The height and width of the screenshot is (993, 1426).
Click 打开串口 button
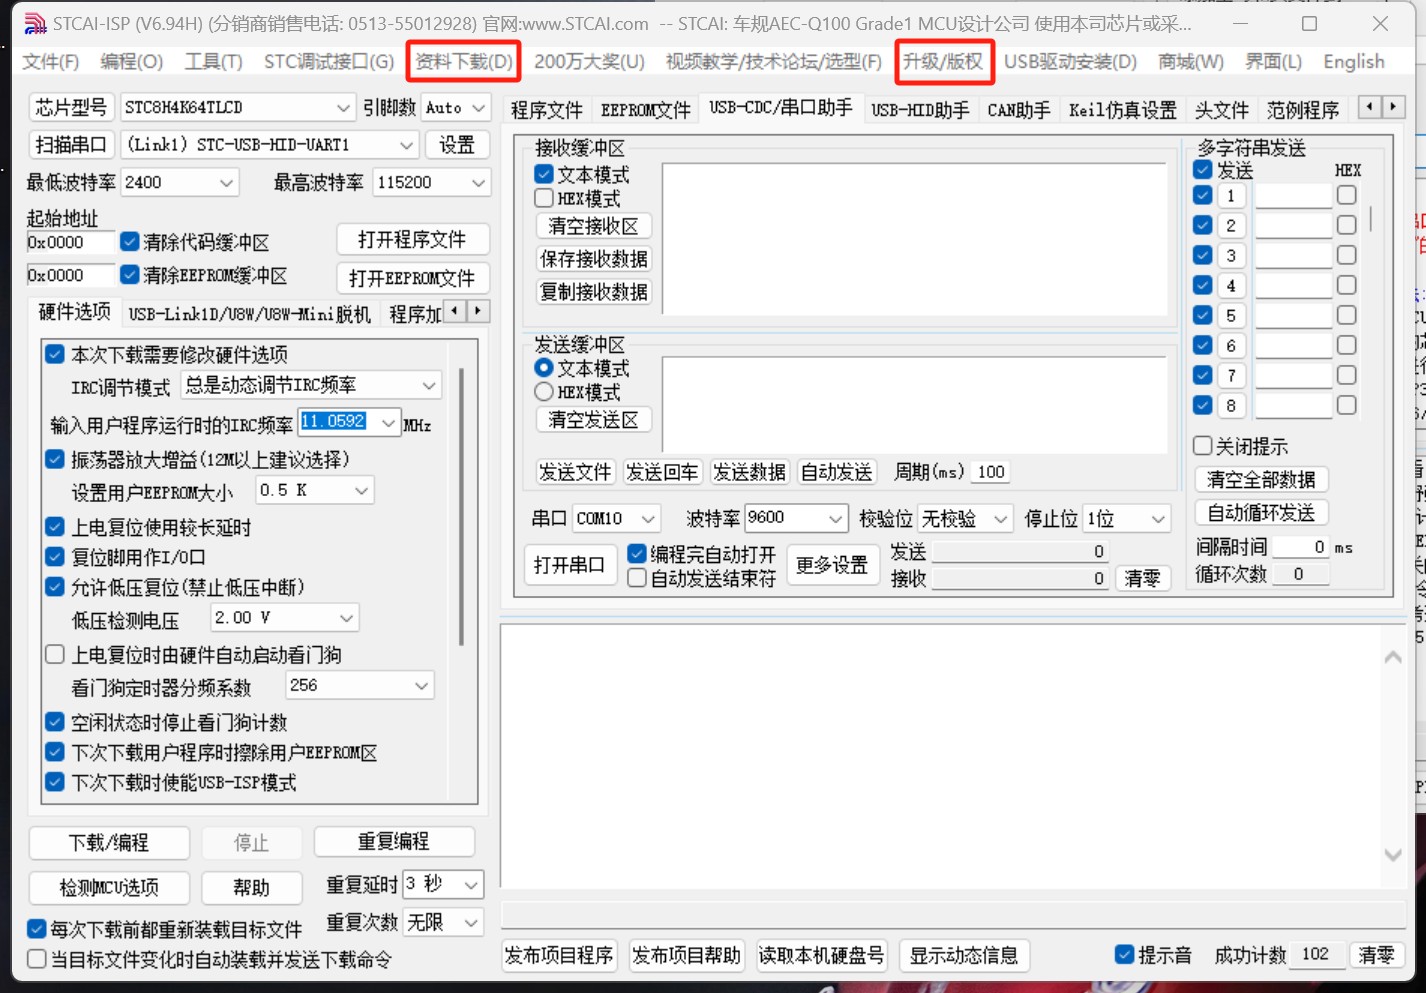[569, 565]
